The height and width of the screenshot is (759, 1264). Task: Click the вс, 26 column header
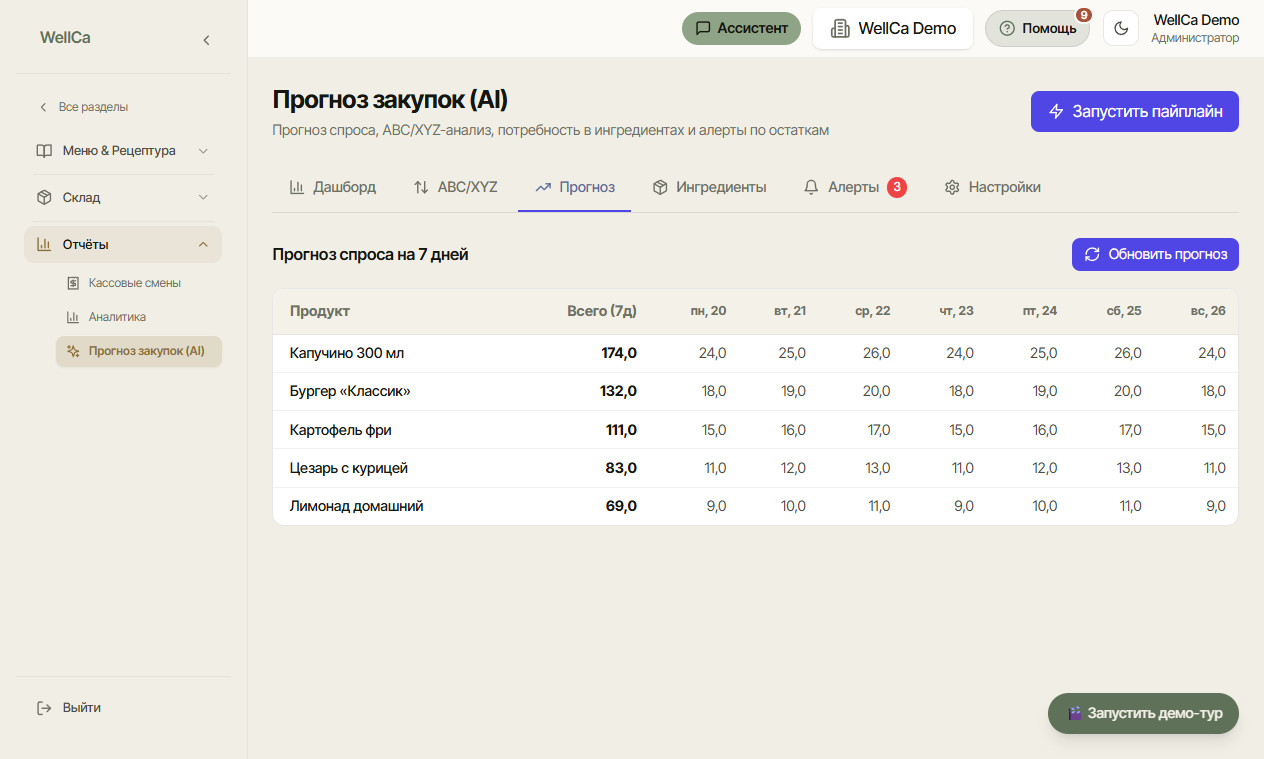click(x=1207, y=311)
